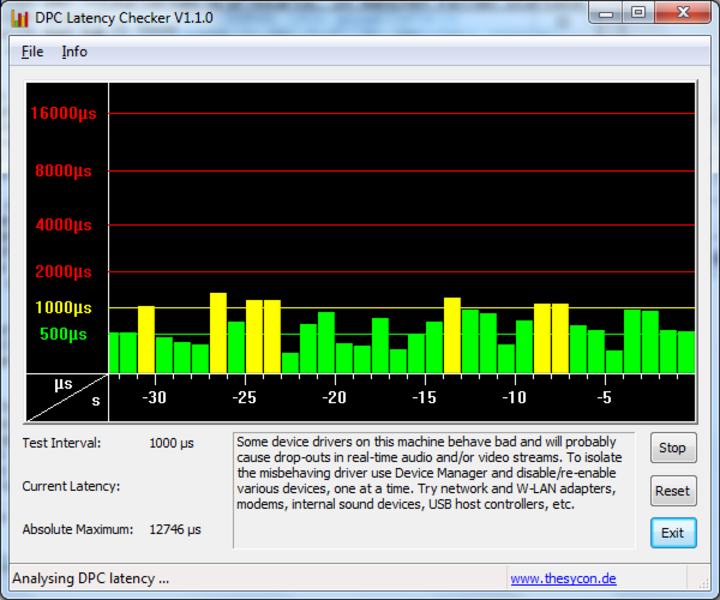Click the 4000µs axis label
The height and width of the screenshot is (600, 720).
click(x=63, y=225)
